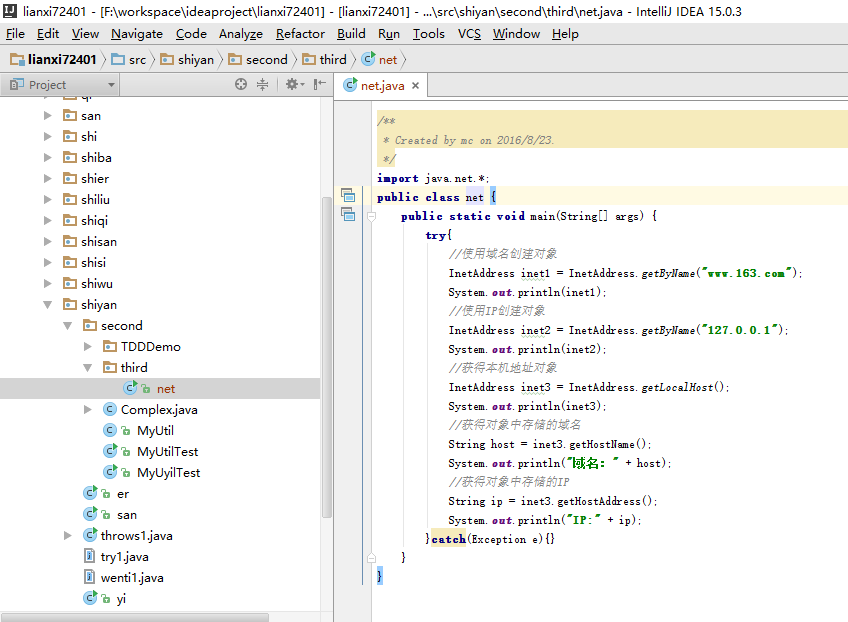Click shiyan in the breadcrumb bar
Image resolution: width=848 pixels, height=622 pixels.
(187, 59)
